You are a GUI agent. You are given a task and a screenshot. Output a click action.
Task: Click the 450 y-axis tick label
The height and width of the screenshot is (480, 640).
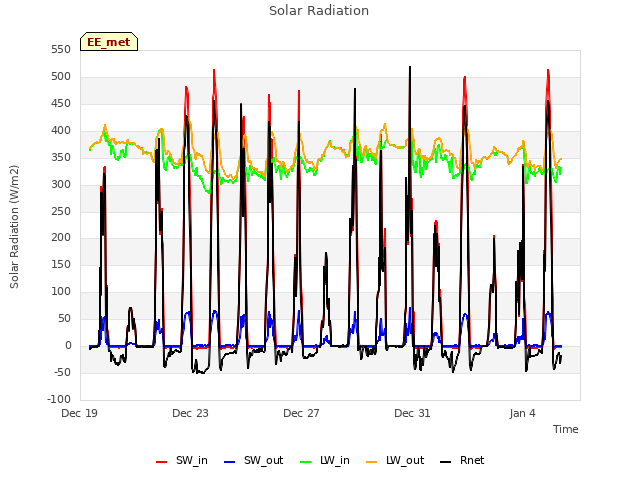click(61, 104)
